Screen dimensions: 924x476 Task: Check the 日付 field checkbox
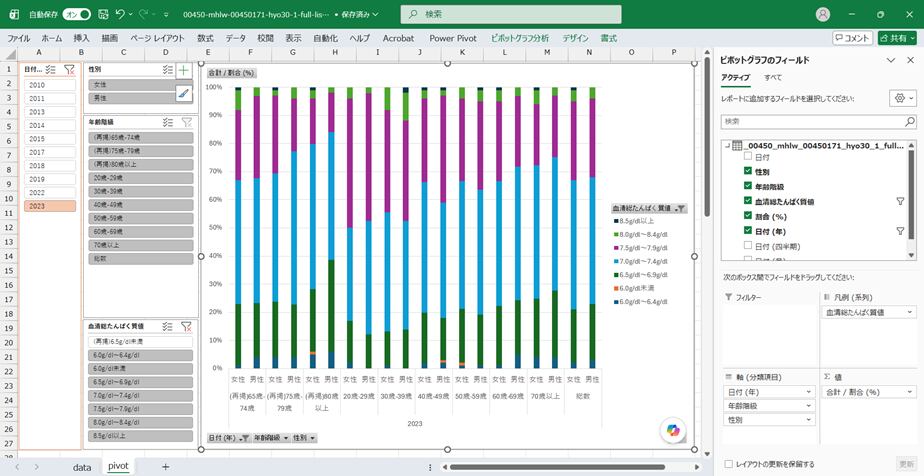747,157
